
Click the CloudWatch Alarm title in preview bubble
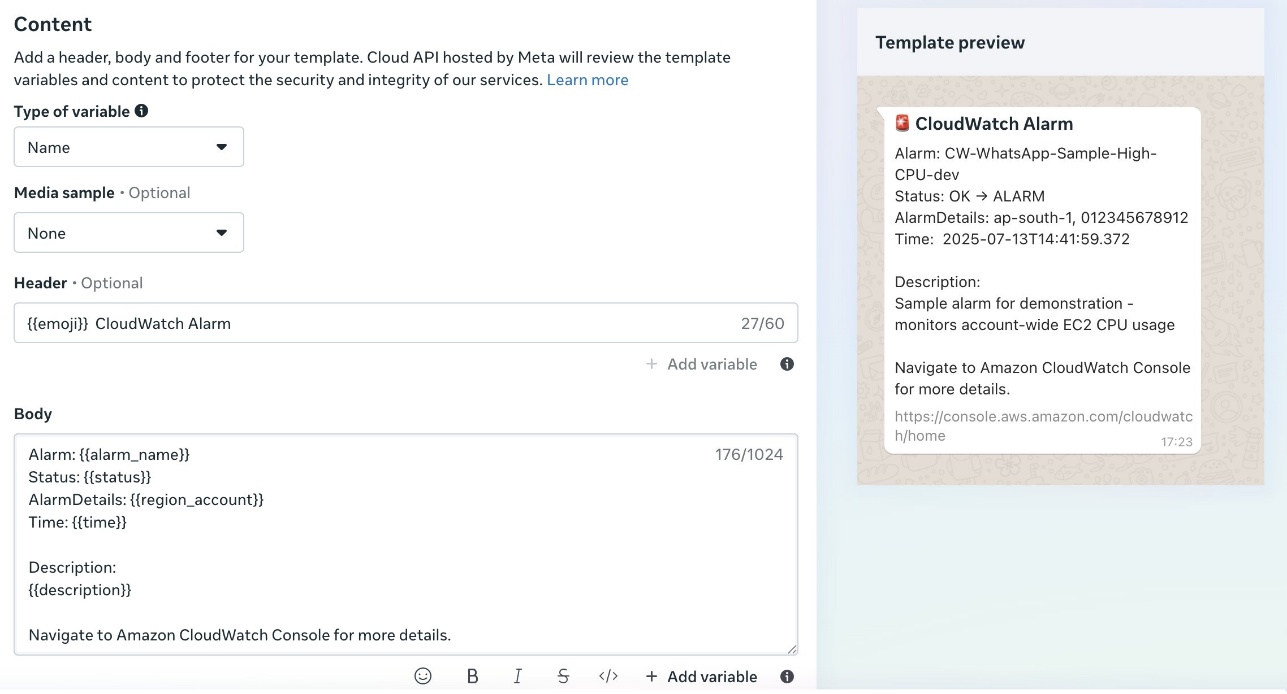click(993, 124)
